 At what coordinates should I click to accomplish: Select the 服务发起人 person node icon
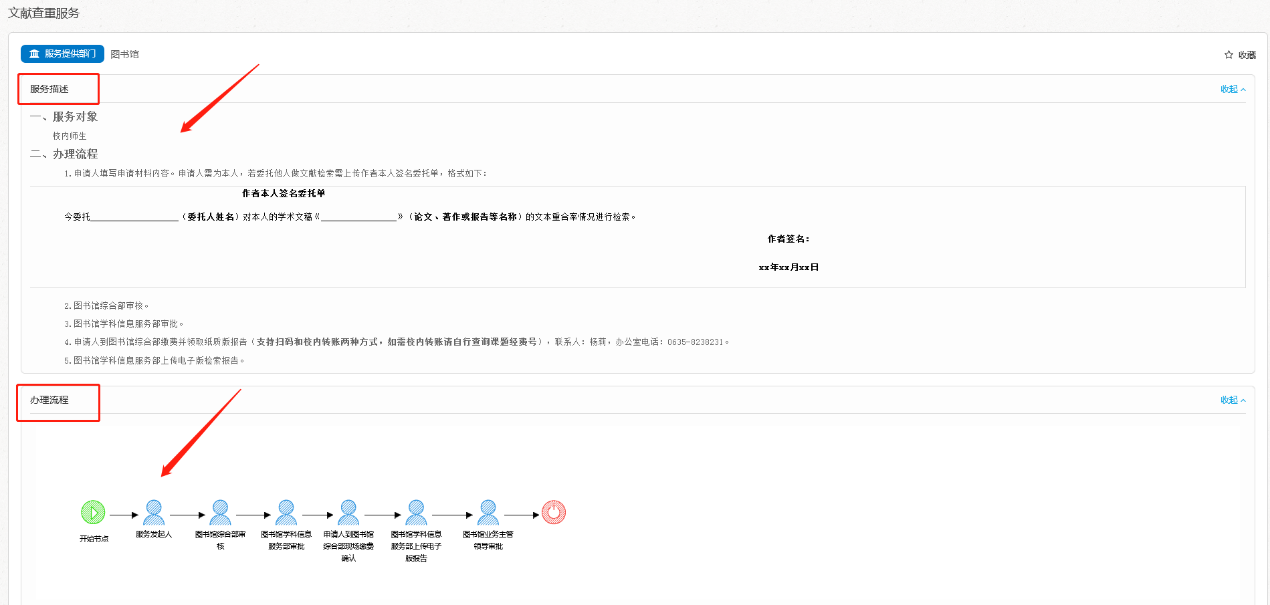pos(154,513)
